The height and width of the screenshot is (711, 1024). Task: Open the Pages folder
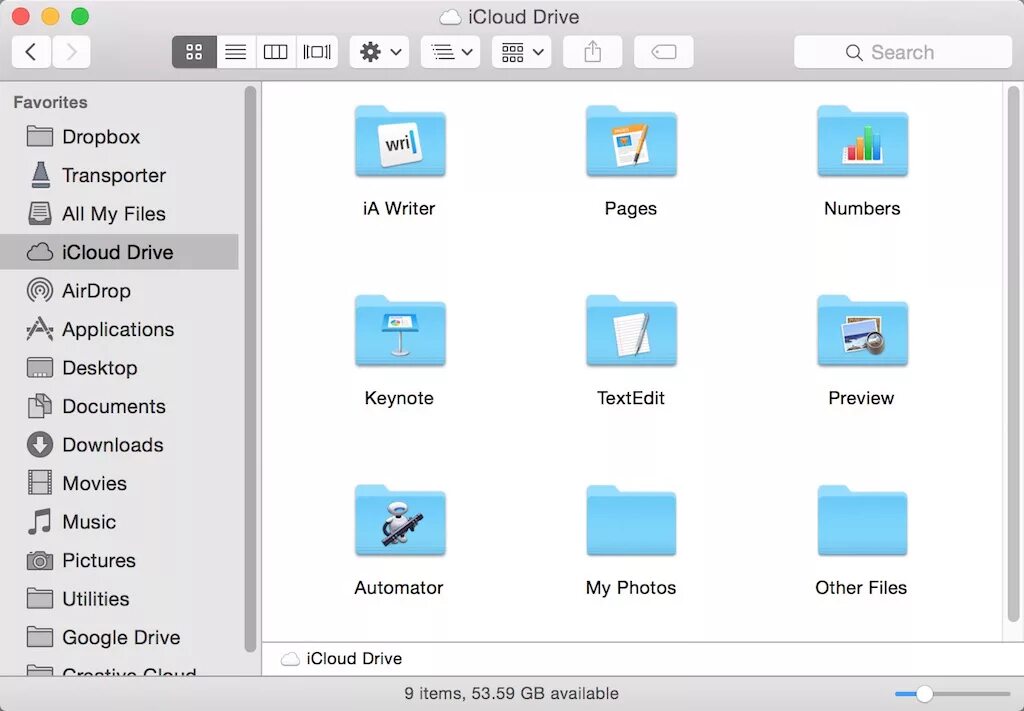[x=631, y=142]
